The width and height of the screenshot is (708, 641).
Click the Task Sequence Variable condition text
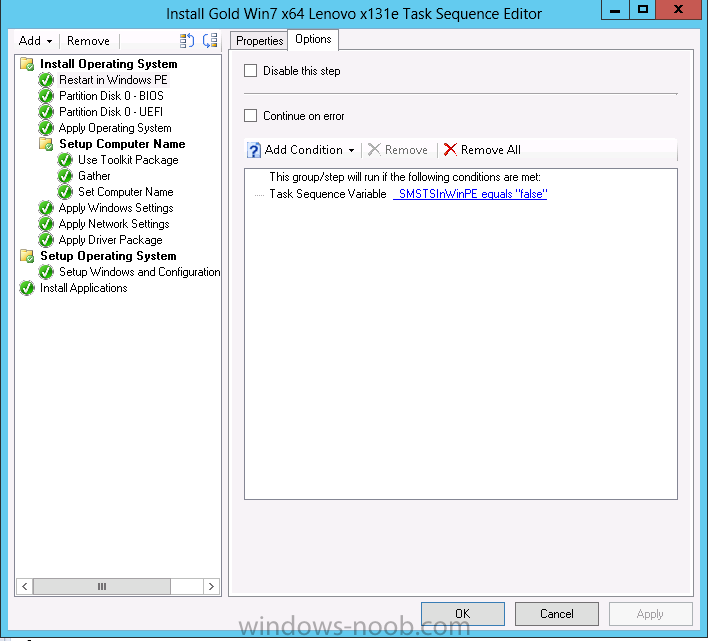[x=328, y=194]
